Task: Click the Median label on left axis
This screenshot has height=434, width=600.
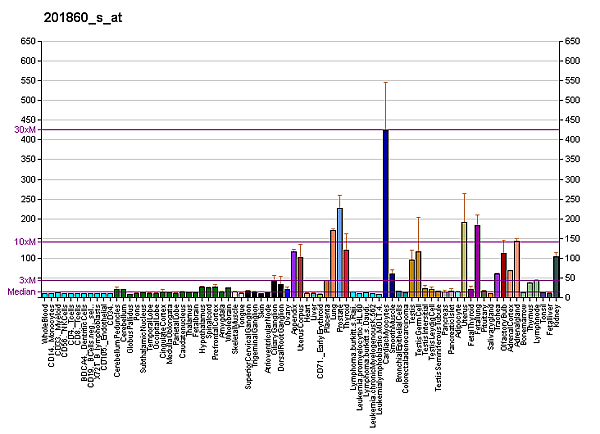Action: tap(22, 292)
